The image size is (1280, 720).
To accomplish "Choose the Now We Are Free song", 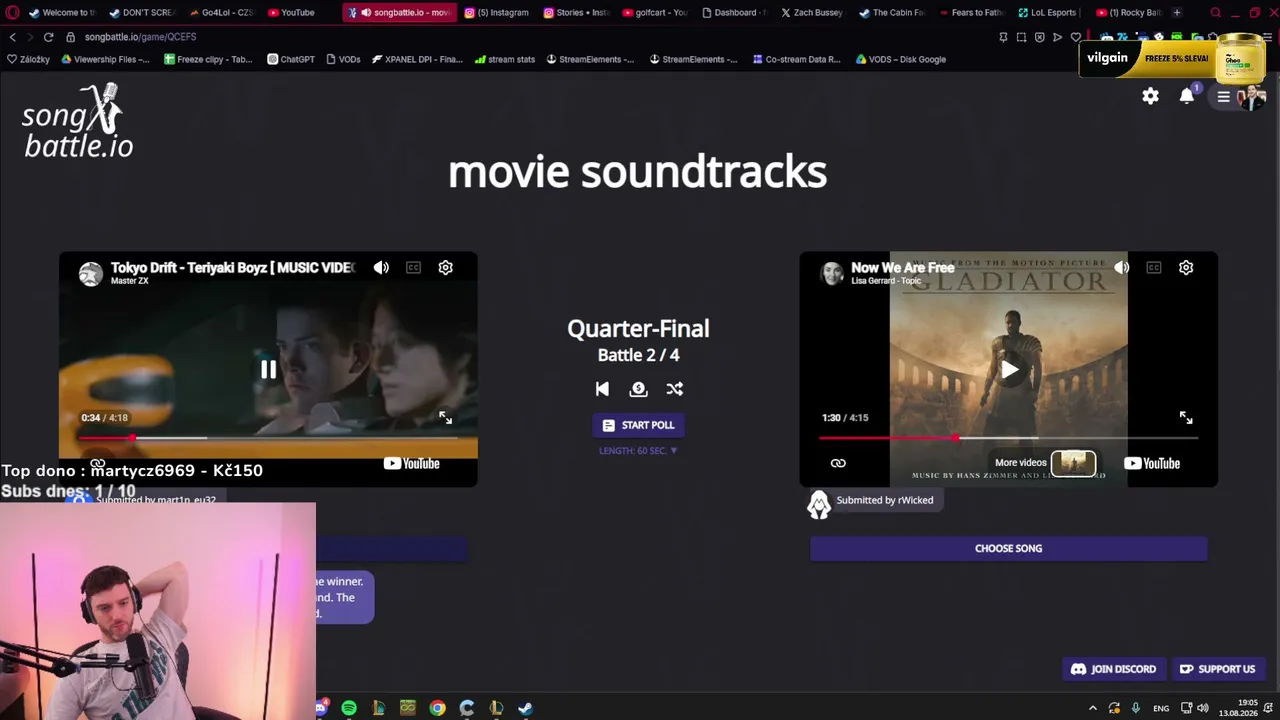I will point(1008,549).
